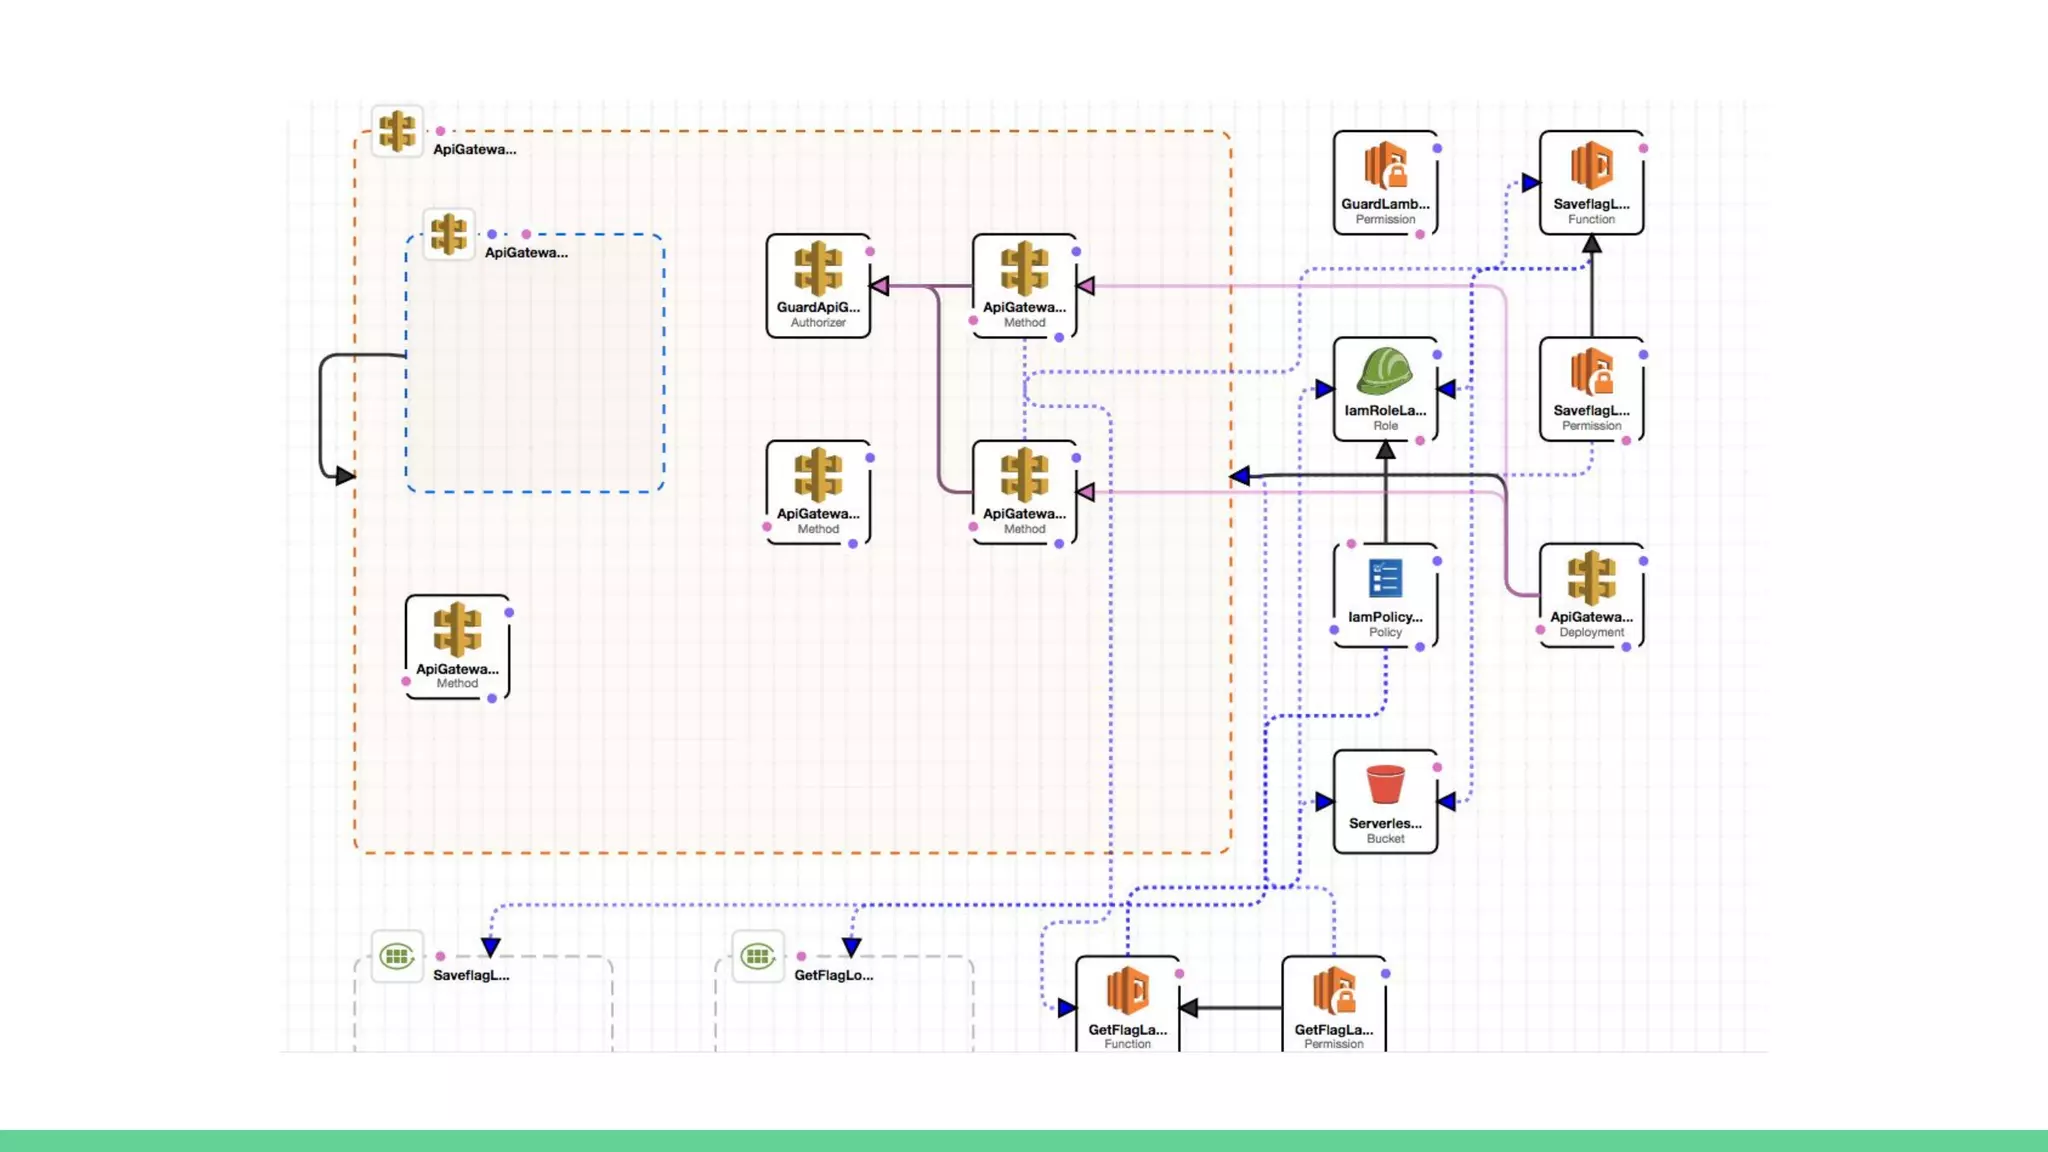The width and height of the screenshot is (2048, 1152).
Task: Click the pink connector dot on SaveflagL... Function
Action: point(1643,148)
